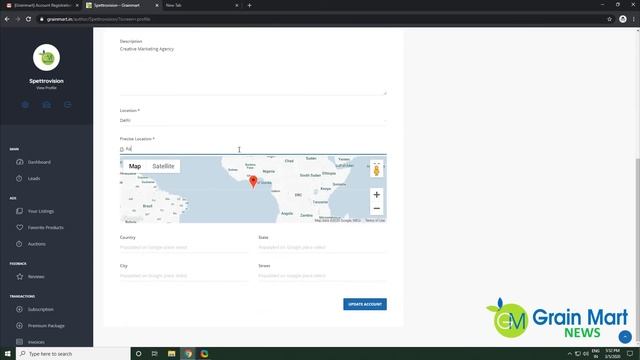Click the Reviews star icon

19,276
